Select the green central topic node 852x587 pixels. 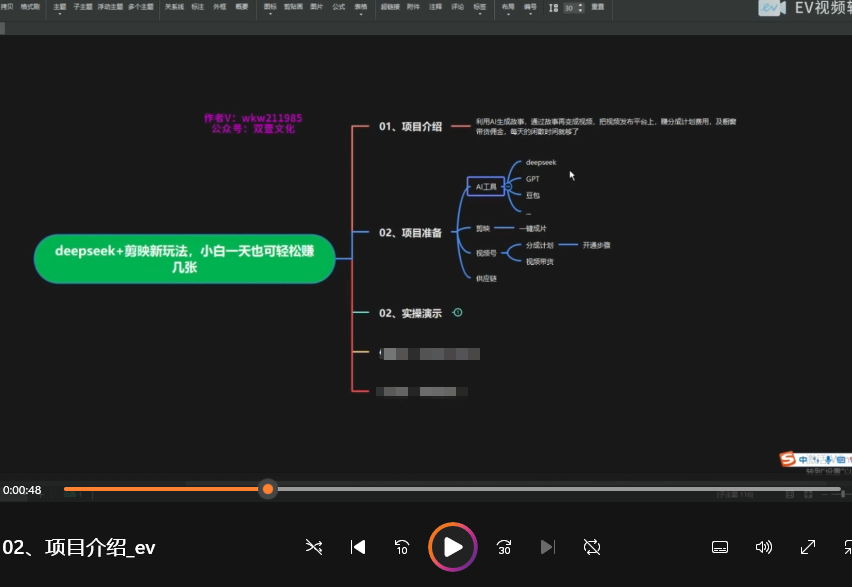tap(184, 259)
